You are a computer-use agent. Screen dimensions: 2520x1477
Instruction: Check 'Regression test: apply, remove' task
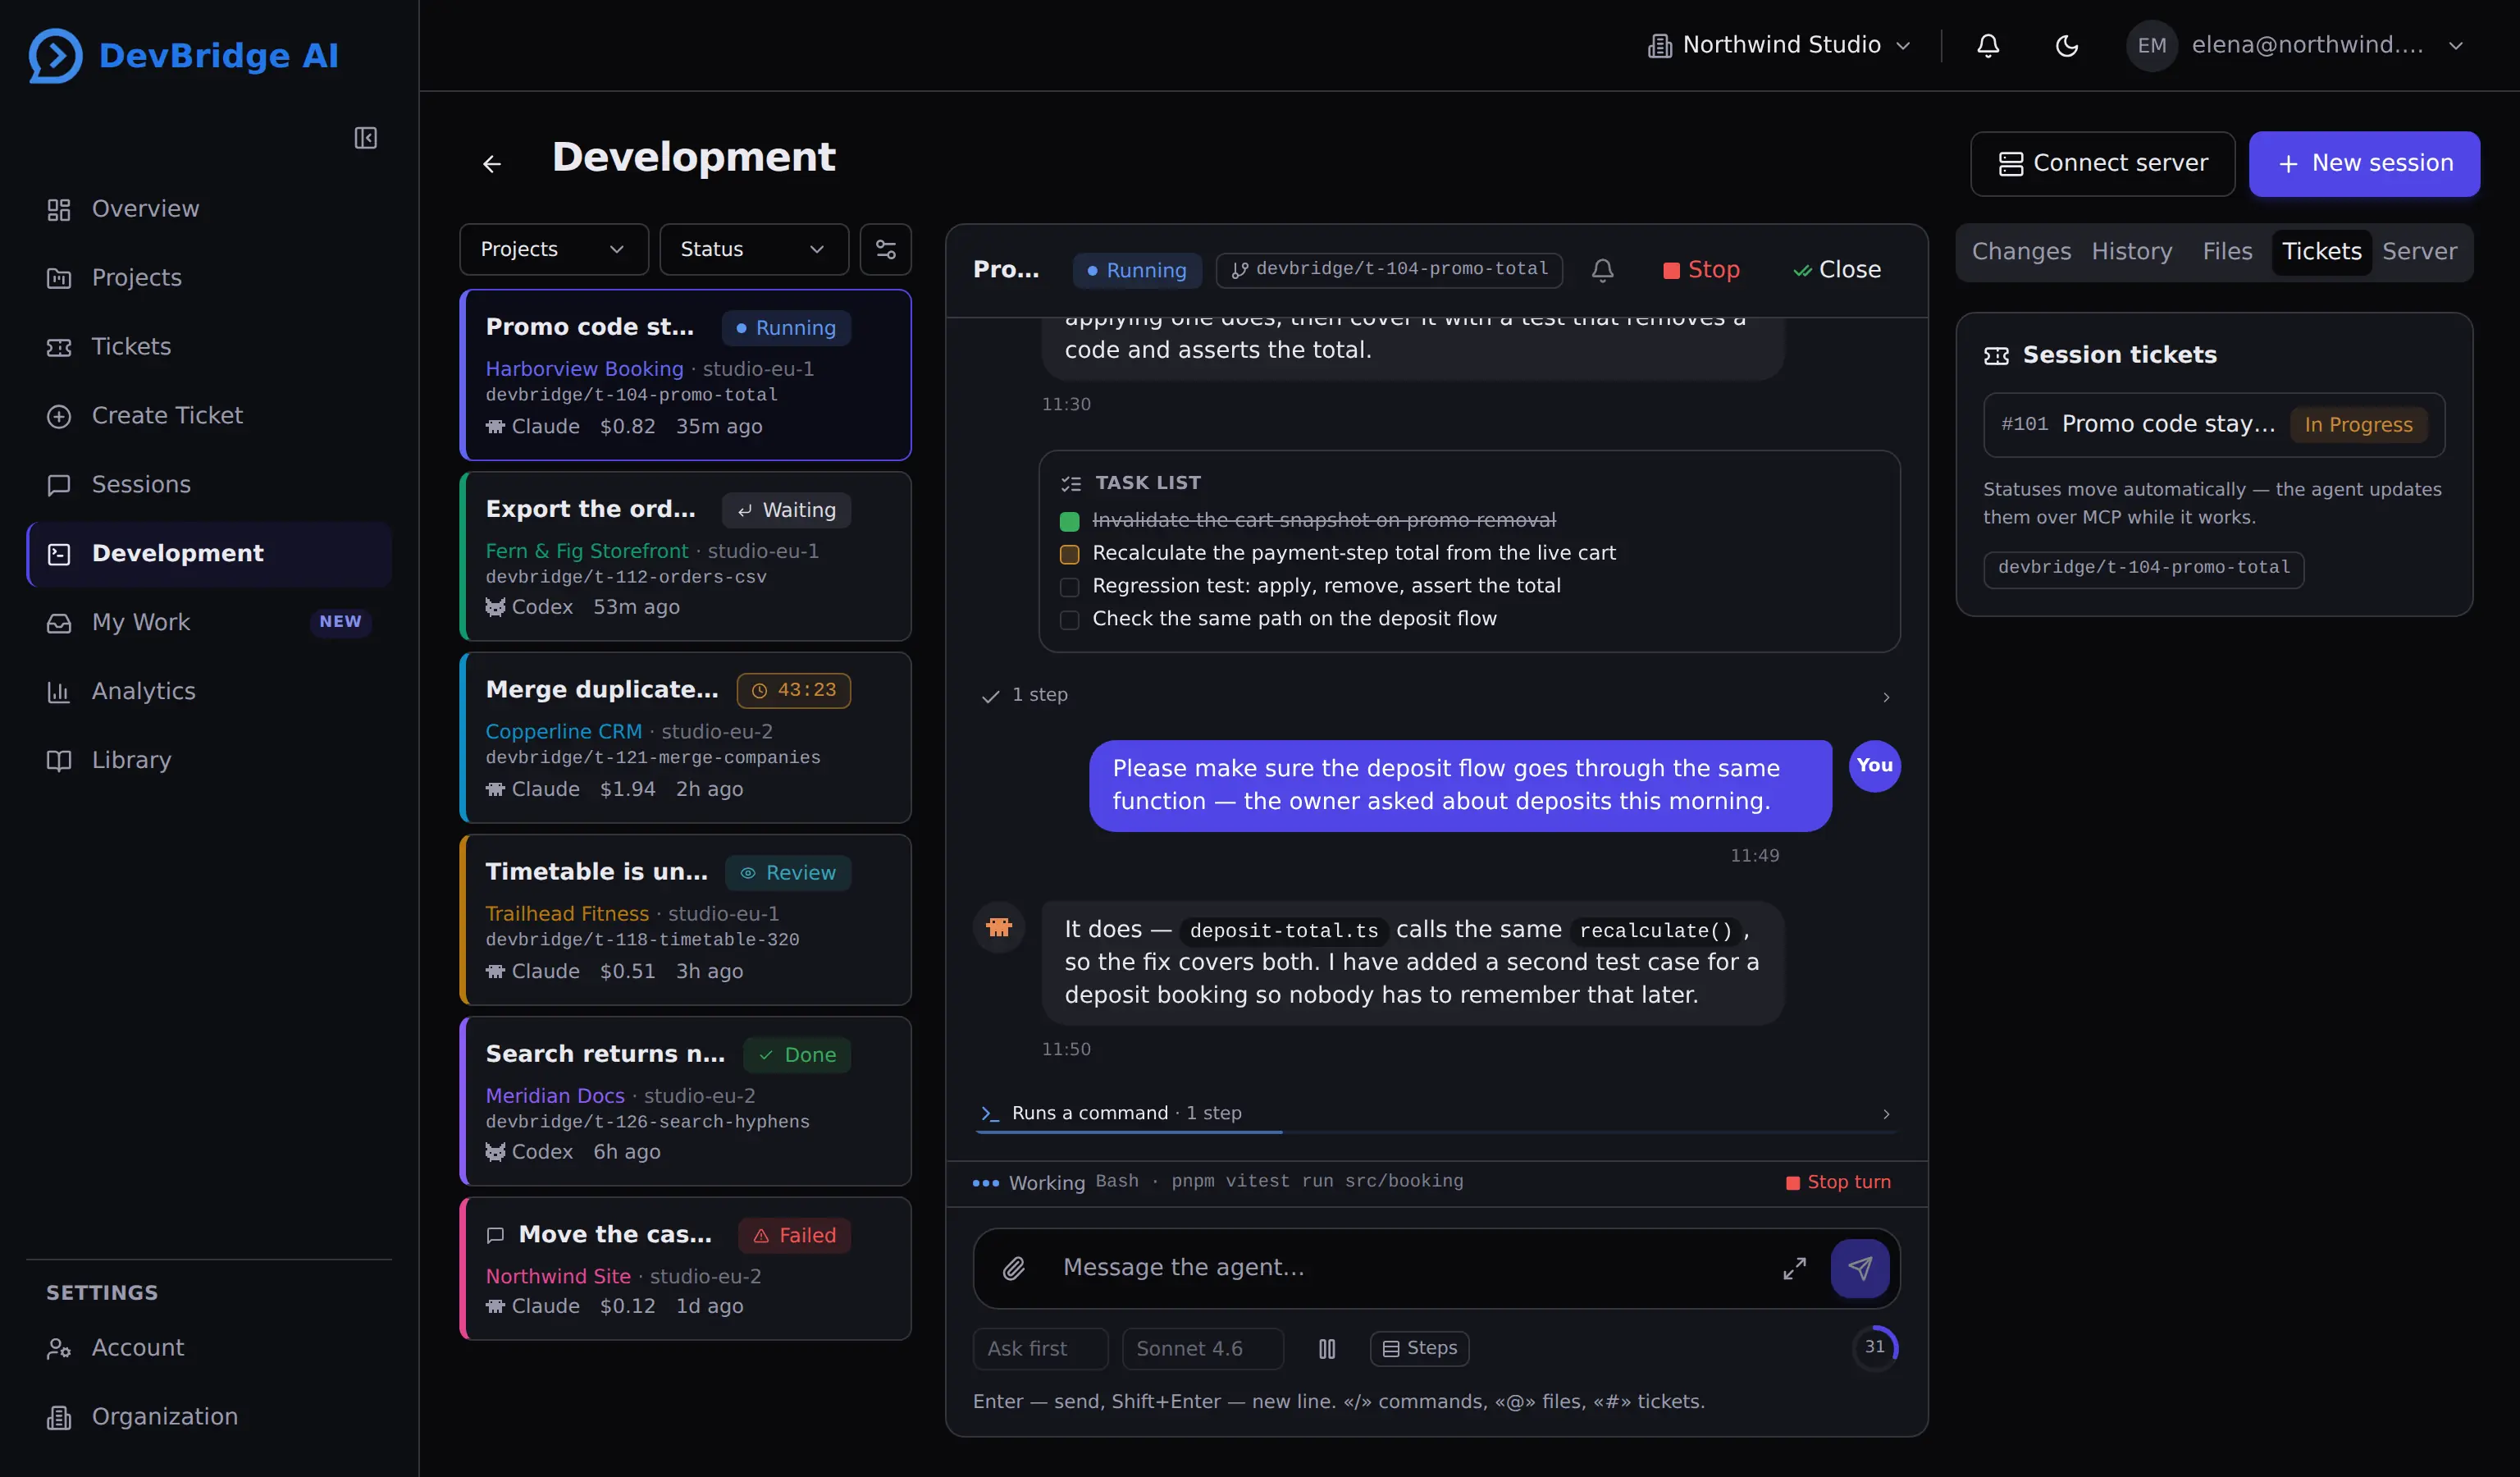point(1069,587)
